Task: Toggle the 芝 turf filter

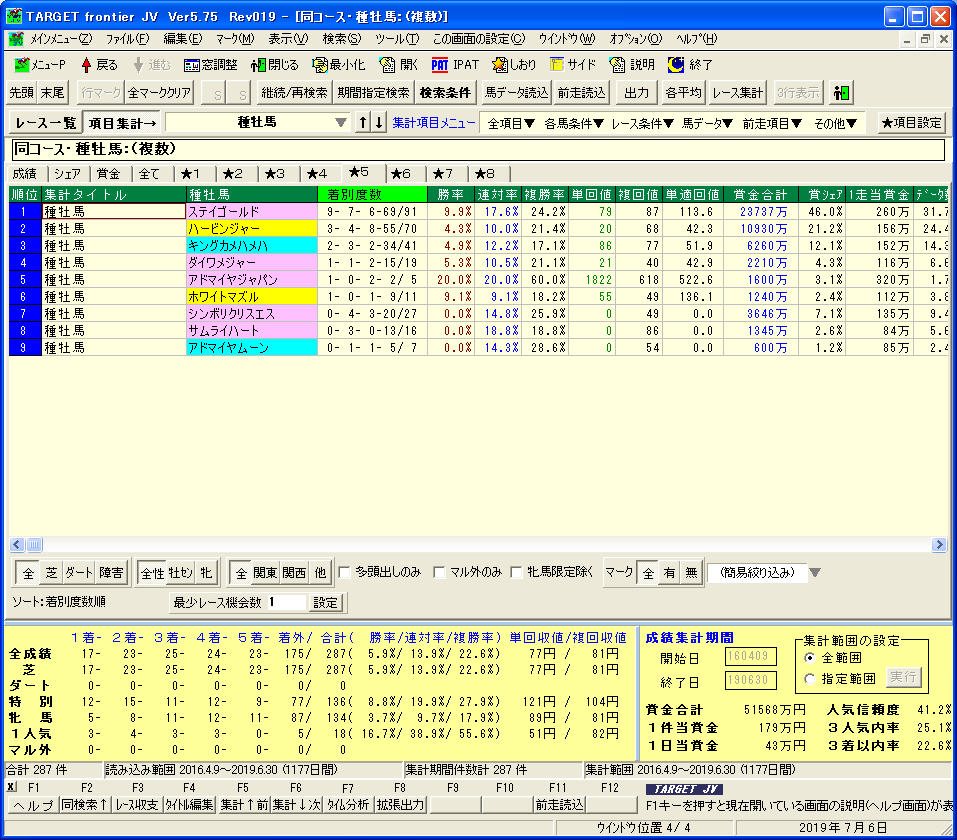Action: [x=51, y=573]
